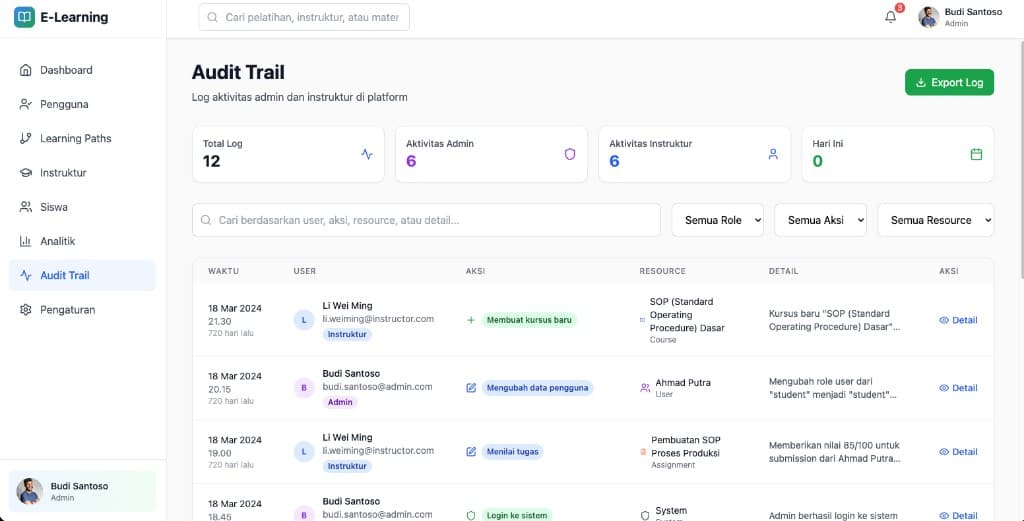This screenshot has width=1024, height=521.
Task: Click the Dashboard home icon in sidebar
Action: (25, 70)
